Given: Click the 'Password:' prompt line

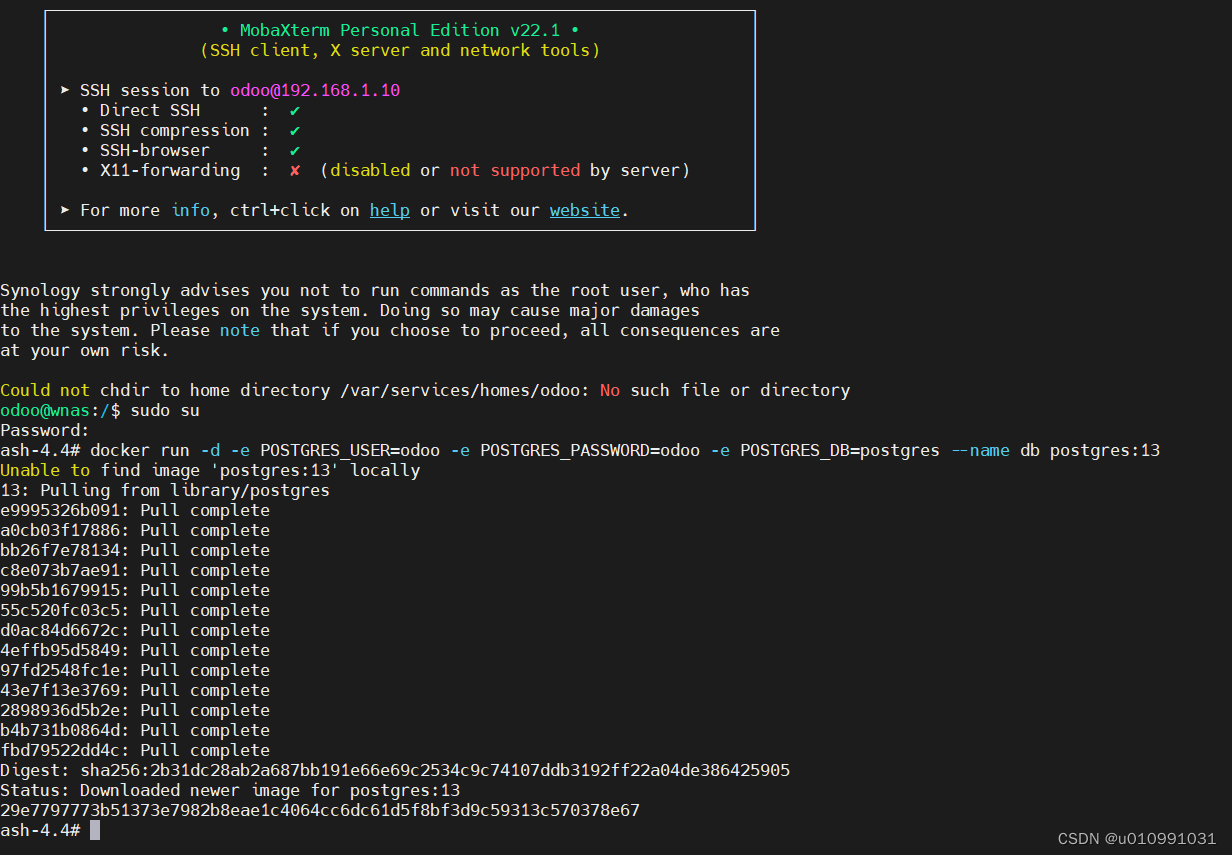Looking at the screenshot, I should pos(45,430).
